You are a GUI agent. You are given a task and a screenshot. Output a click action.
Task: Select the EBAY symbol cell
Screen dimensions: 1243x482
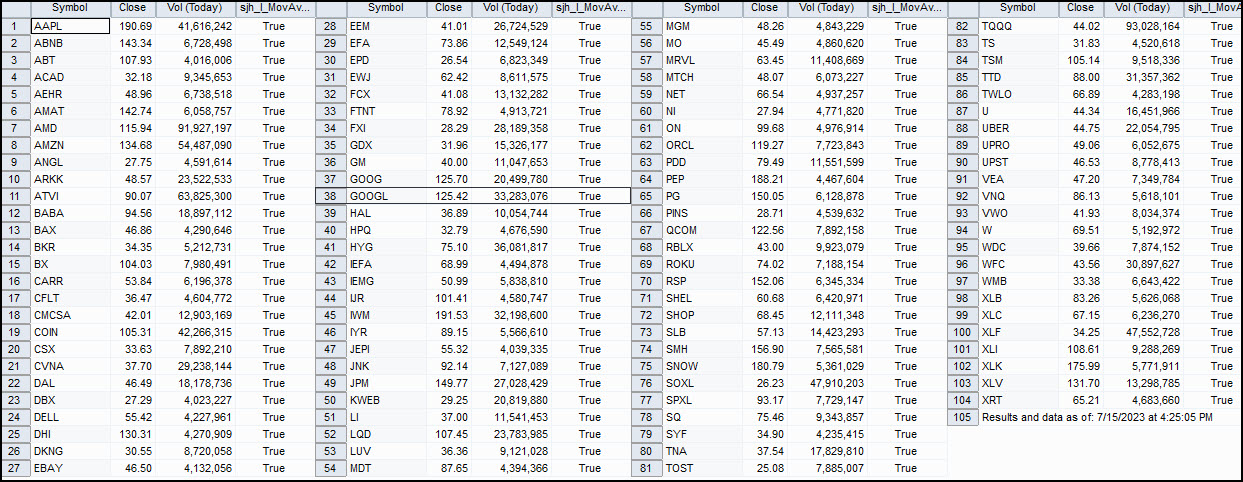click(71, 468)
